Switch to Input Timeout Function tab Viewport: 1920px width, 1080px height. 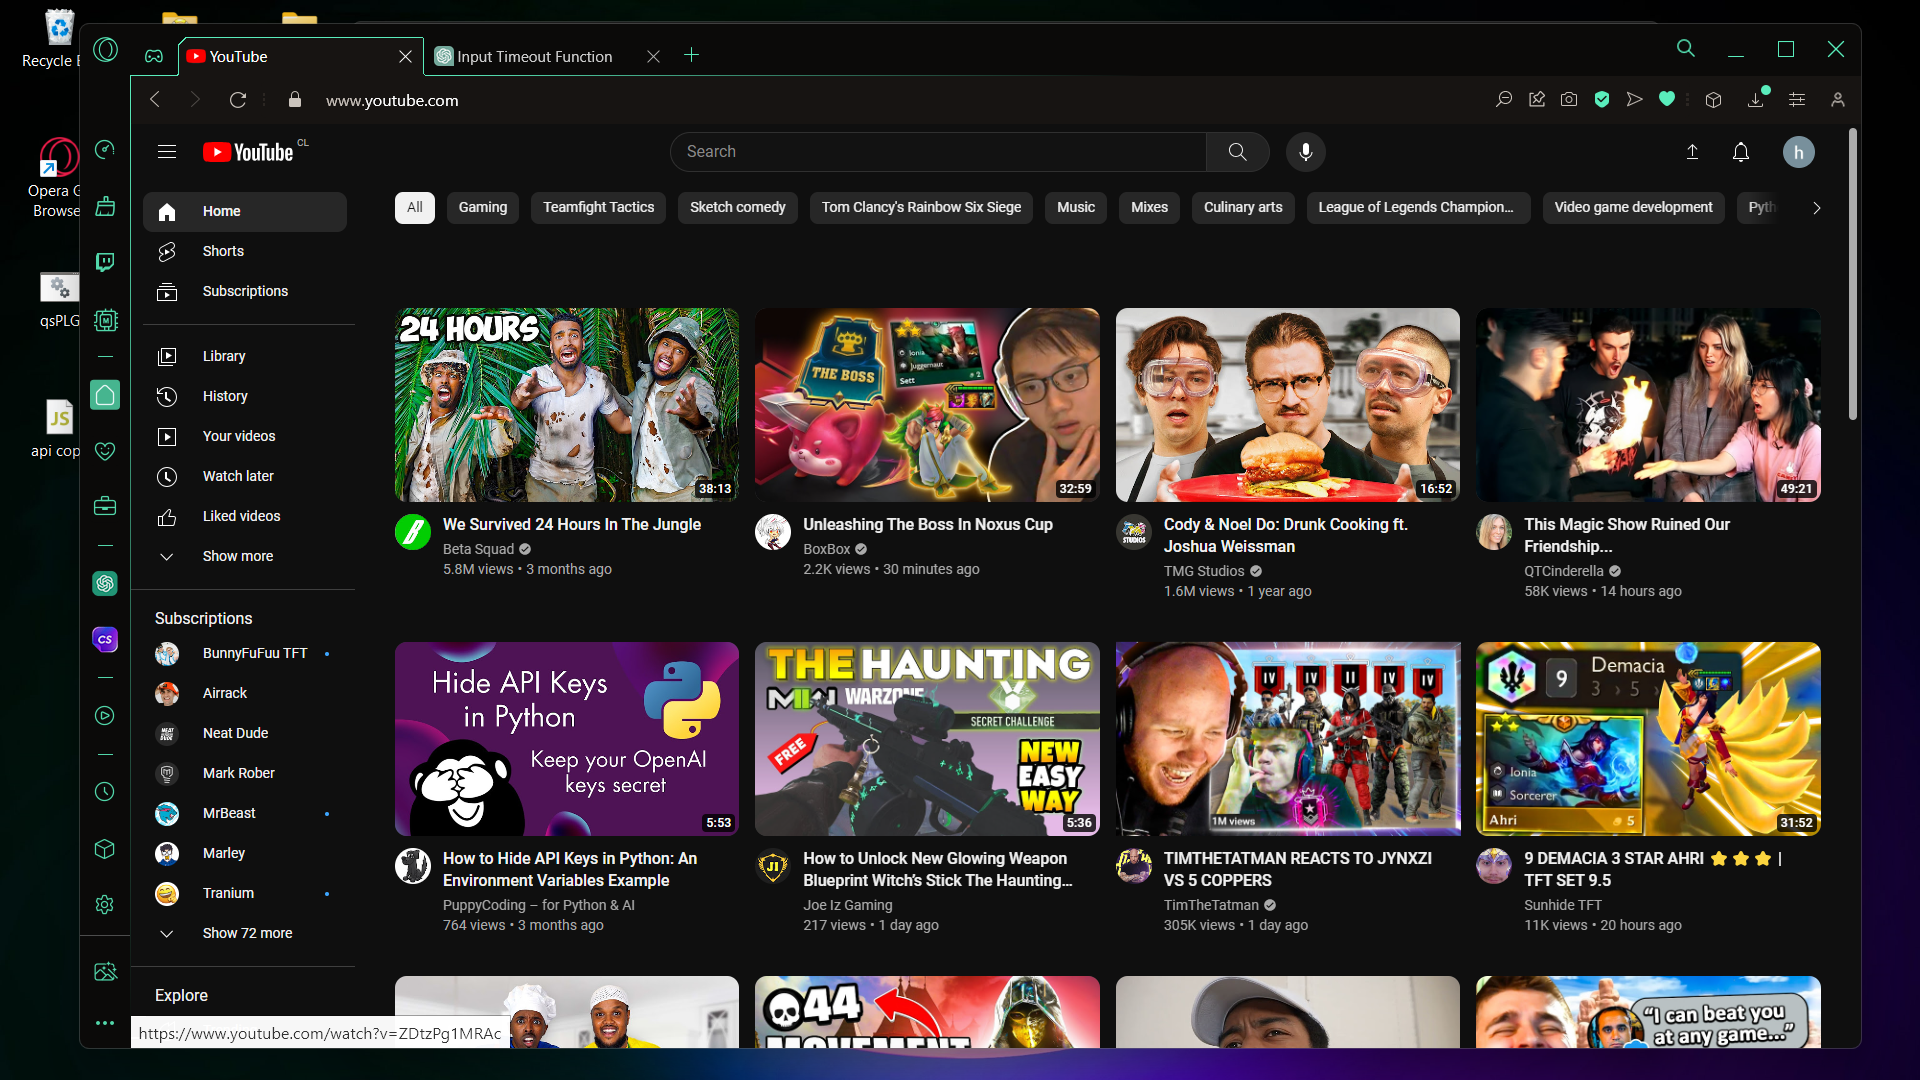coord(534,57)
